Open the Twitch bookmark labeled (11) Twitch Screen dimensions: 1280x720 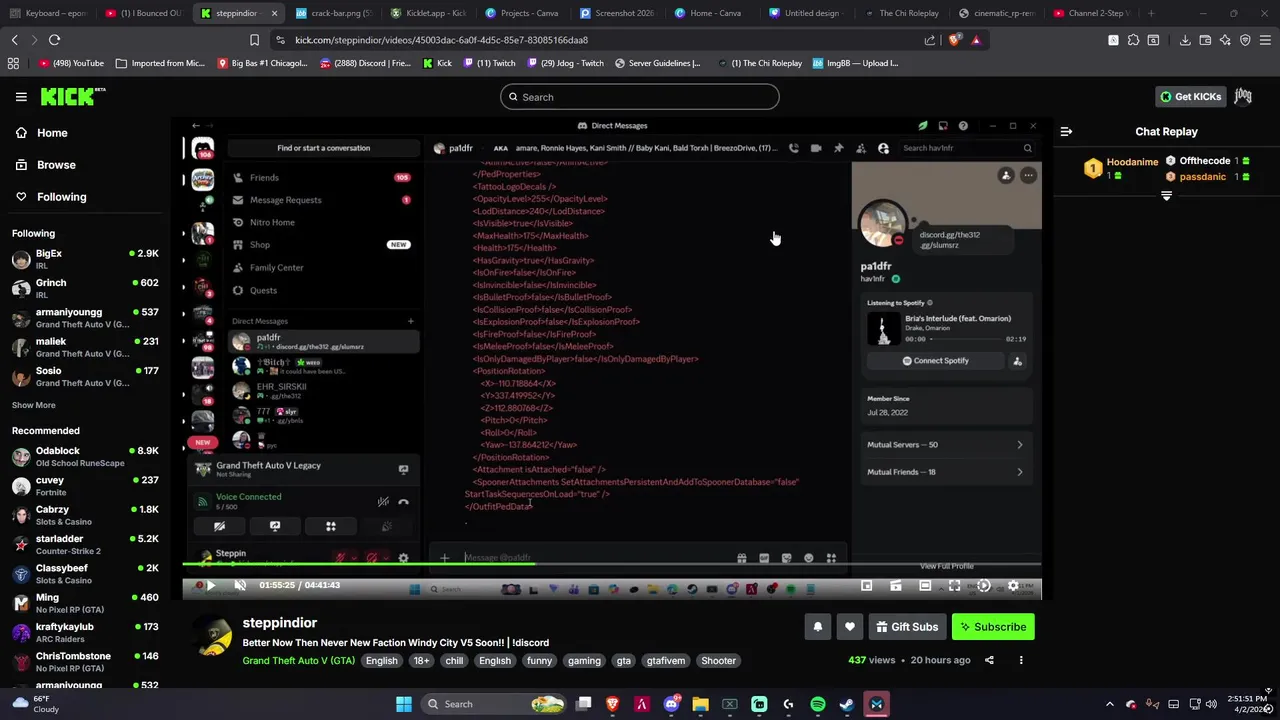487,63
